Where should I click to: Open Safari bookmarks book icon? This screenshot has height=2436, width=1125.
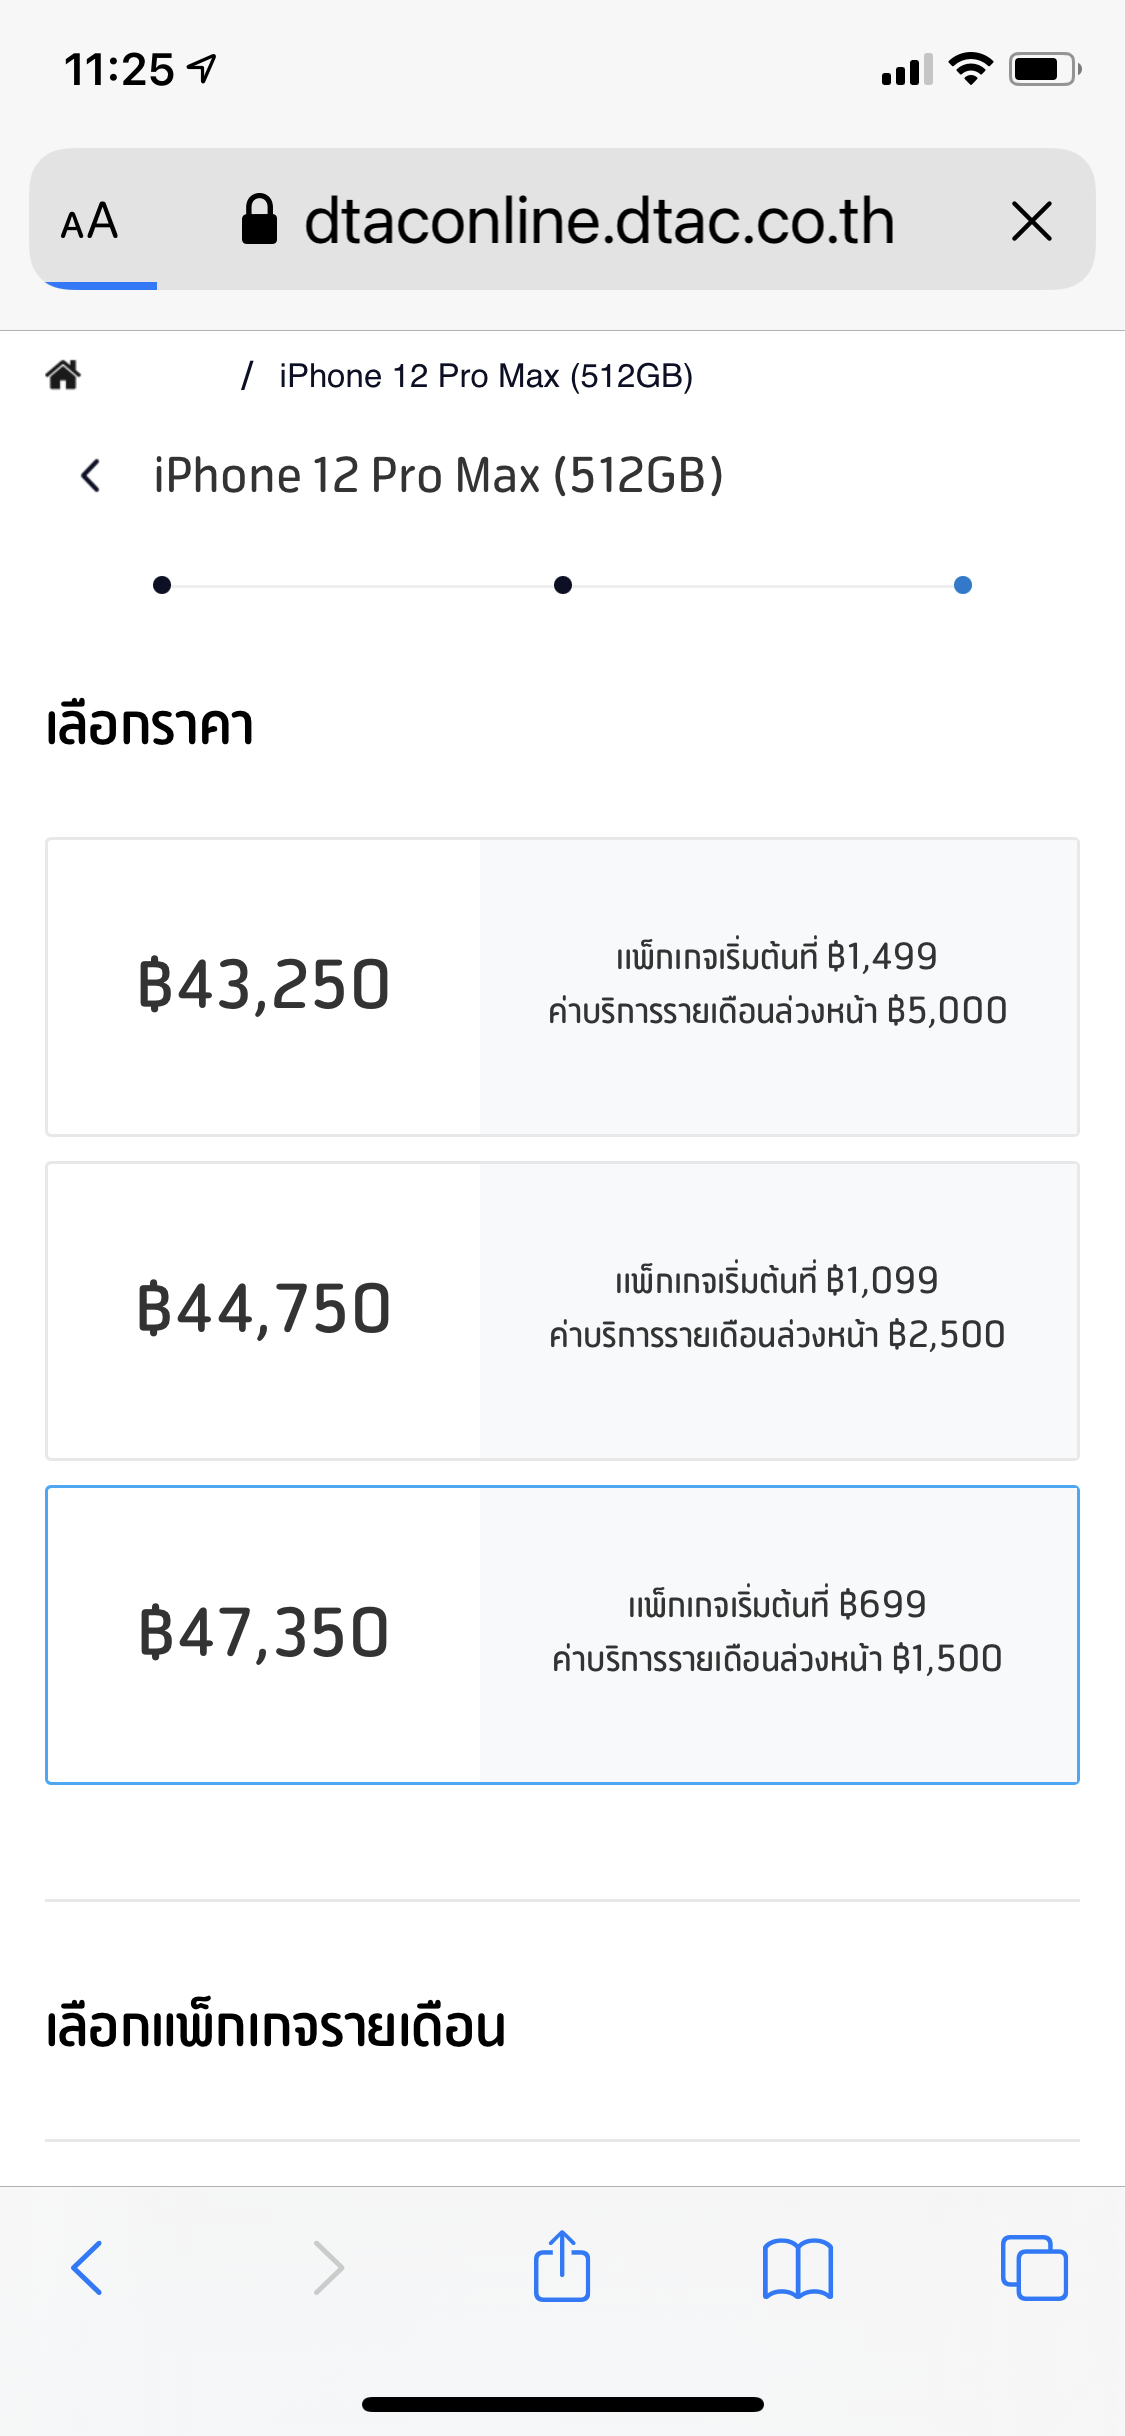point(797,2268)
